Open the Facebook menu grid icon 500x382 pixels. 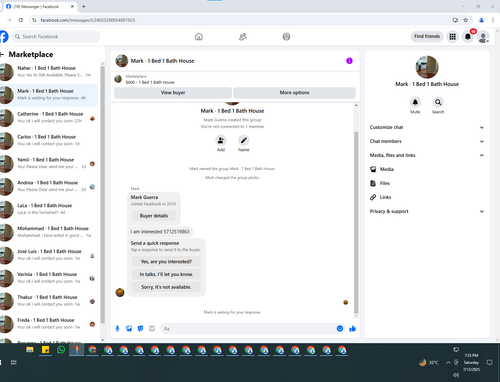coord(452,37)
